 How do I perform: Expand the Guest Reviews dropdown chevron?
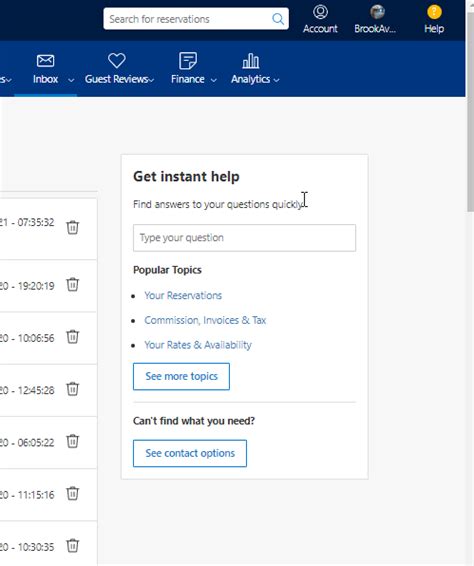coord(151,80)
